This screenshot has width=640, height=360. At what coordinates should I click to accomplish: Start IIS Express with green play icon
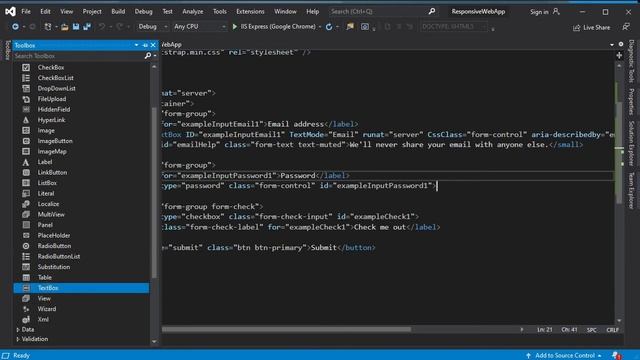(x=235, y=27)
